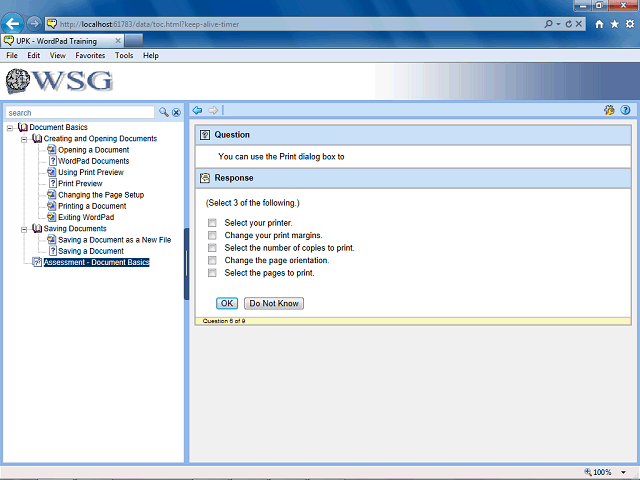The image size is (640, 480).
Task: Stop loading with the address bar X
Action: (579, 24)
